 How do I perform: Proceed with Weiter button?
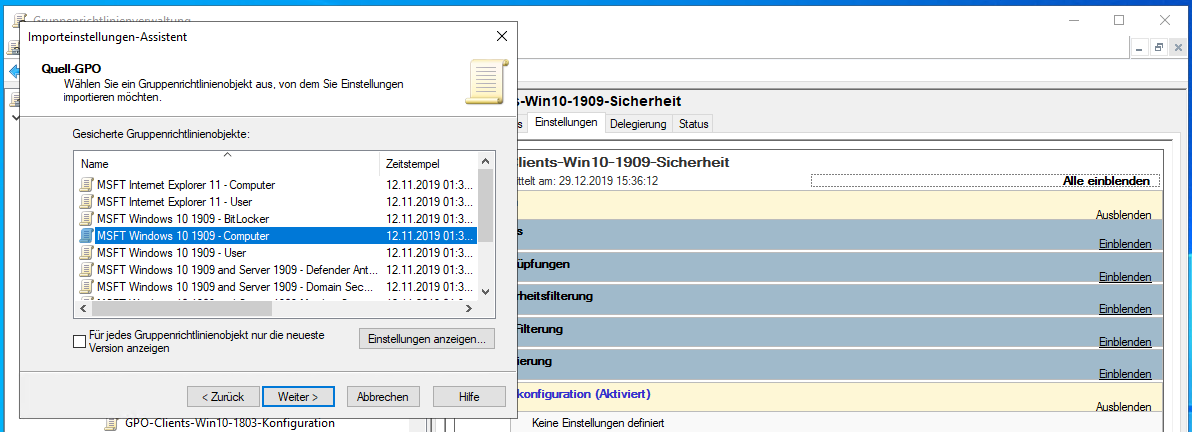298,396
